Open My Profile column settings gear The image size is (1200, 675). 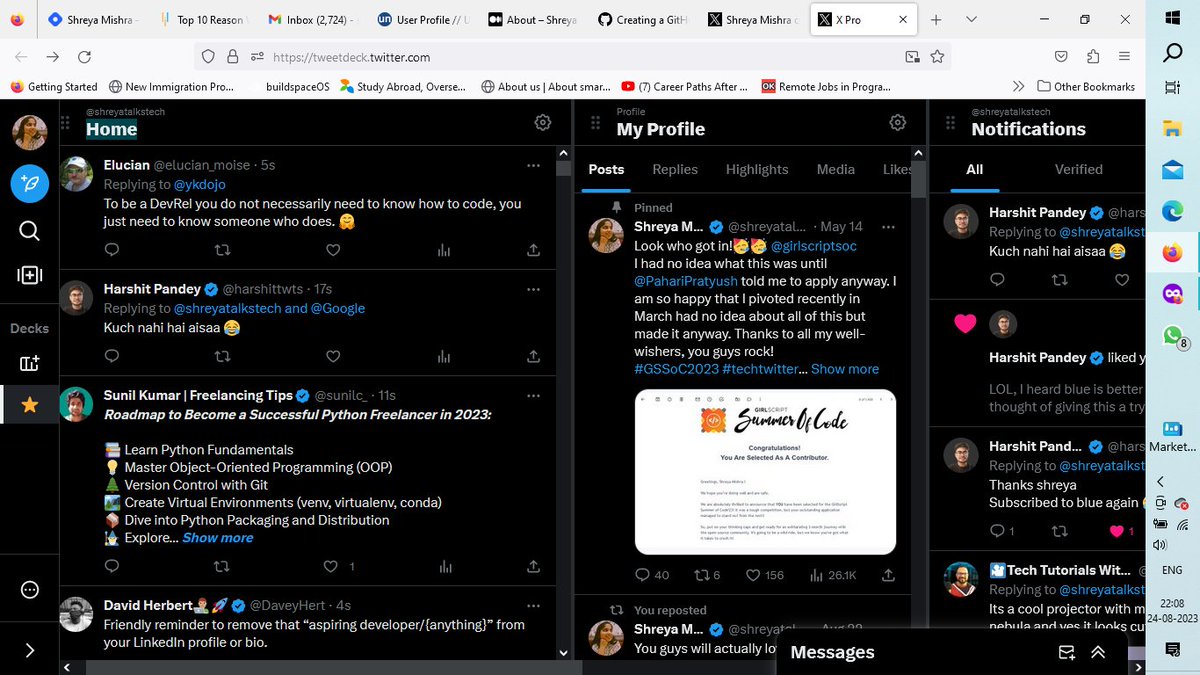[898, 123]
